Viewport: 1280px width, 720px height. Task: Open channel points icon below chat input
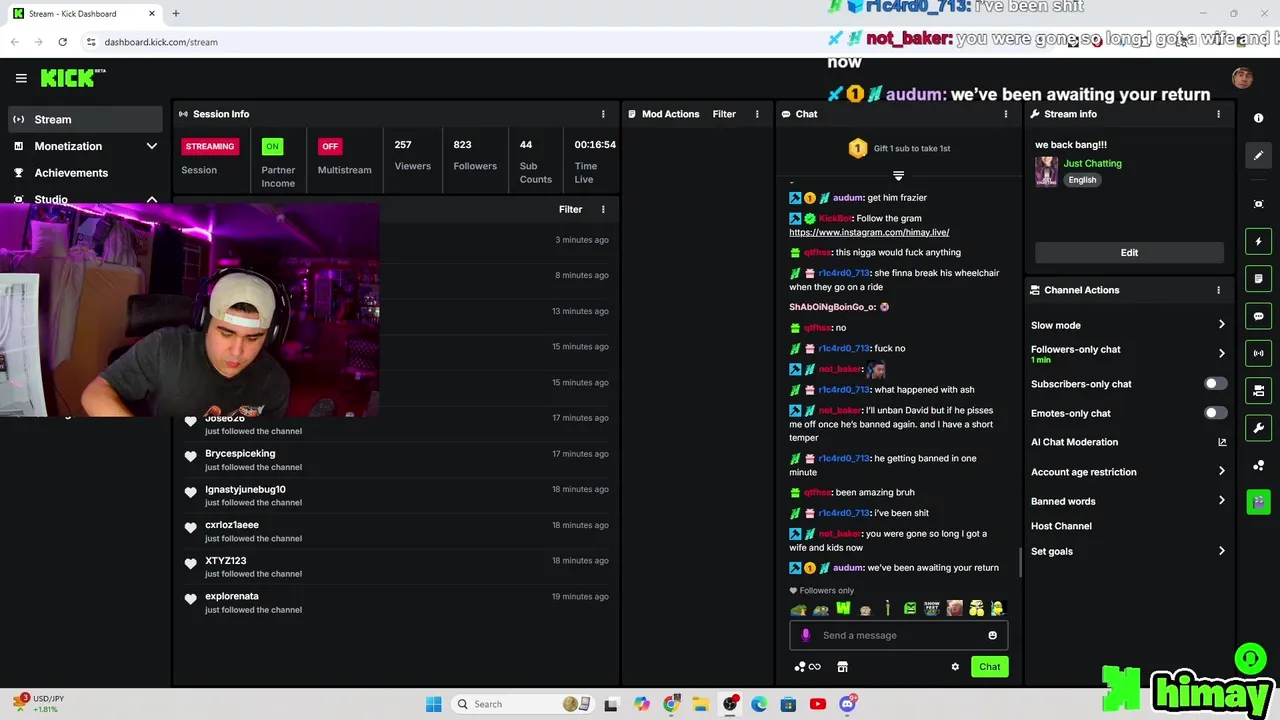coord(807,667)
